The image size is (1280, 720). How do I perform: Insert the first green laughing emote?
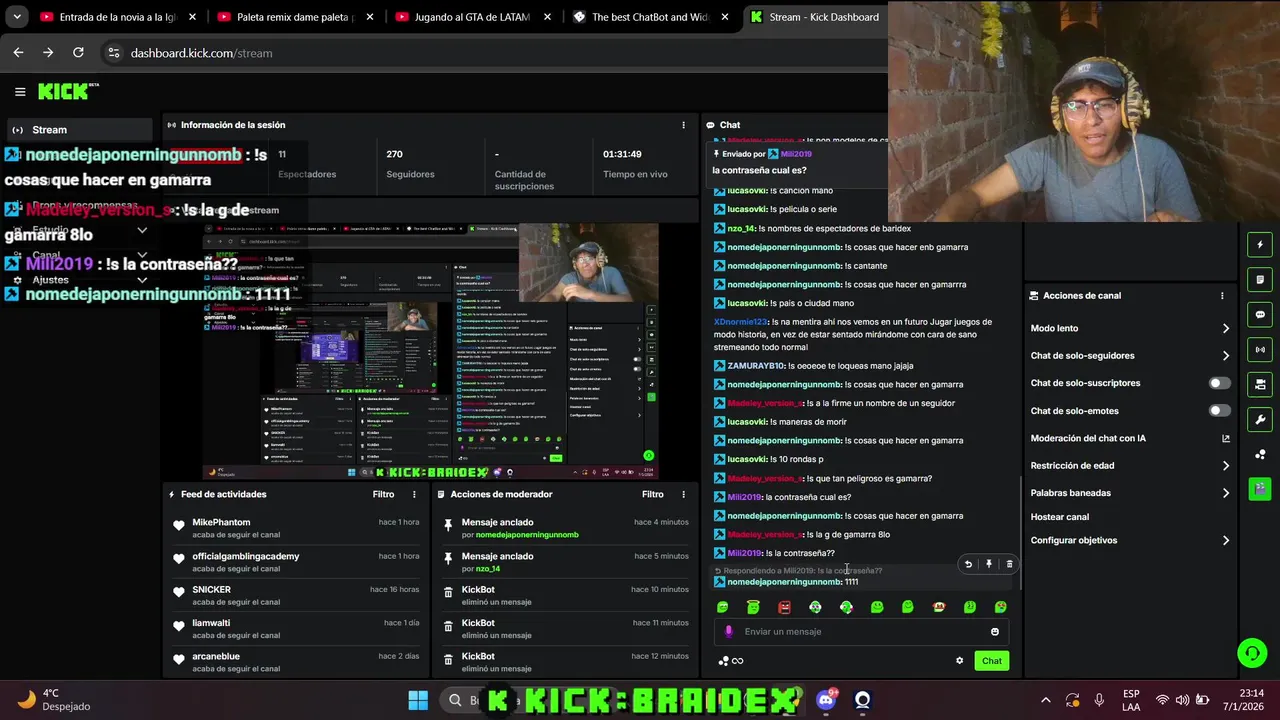pos(722,607)
